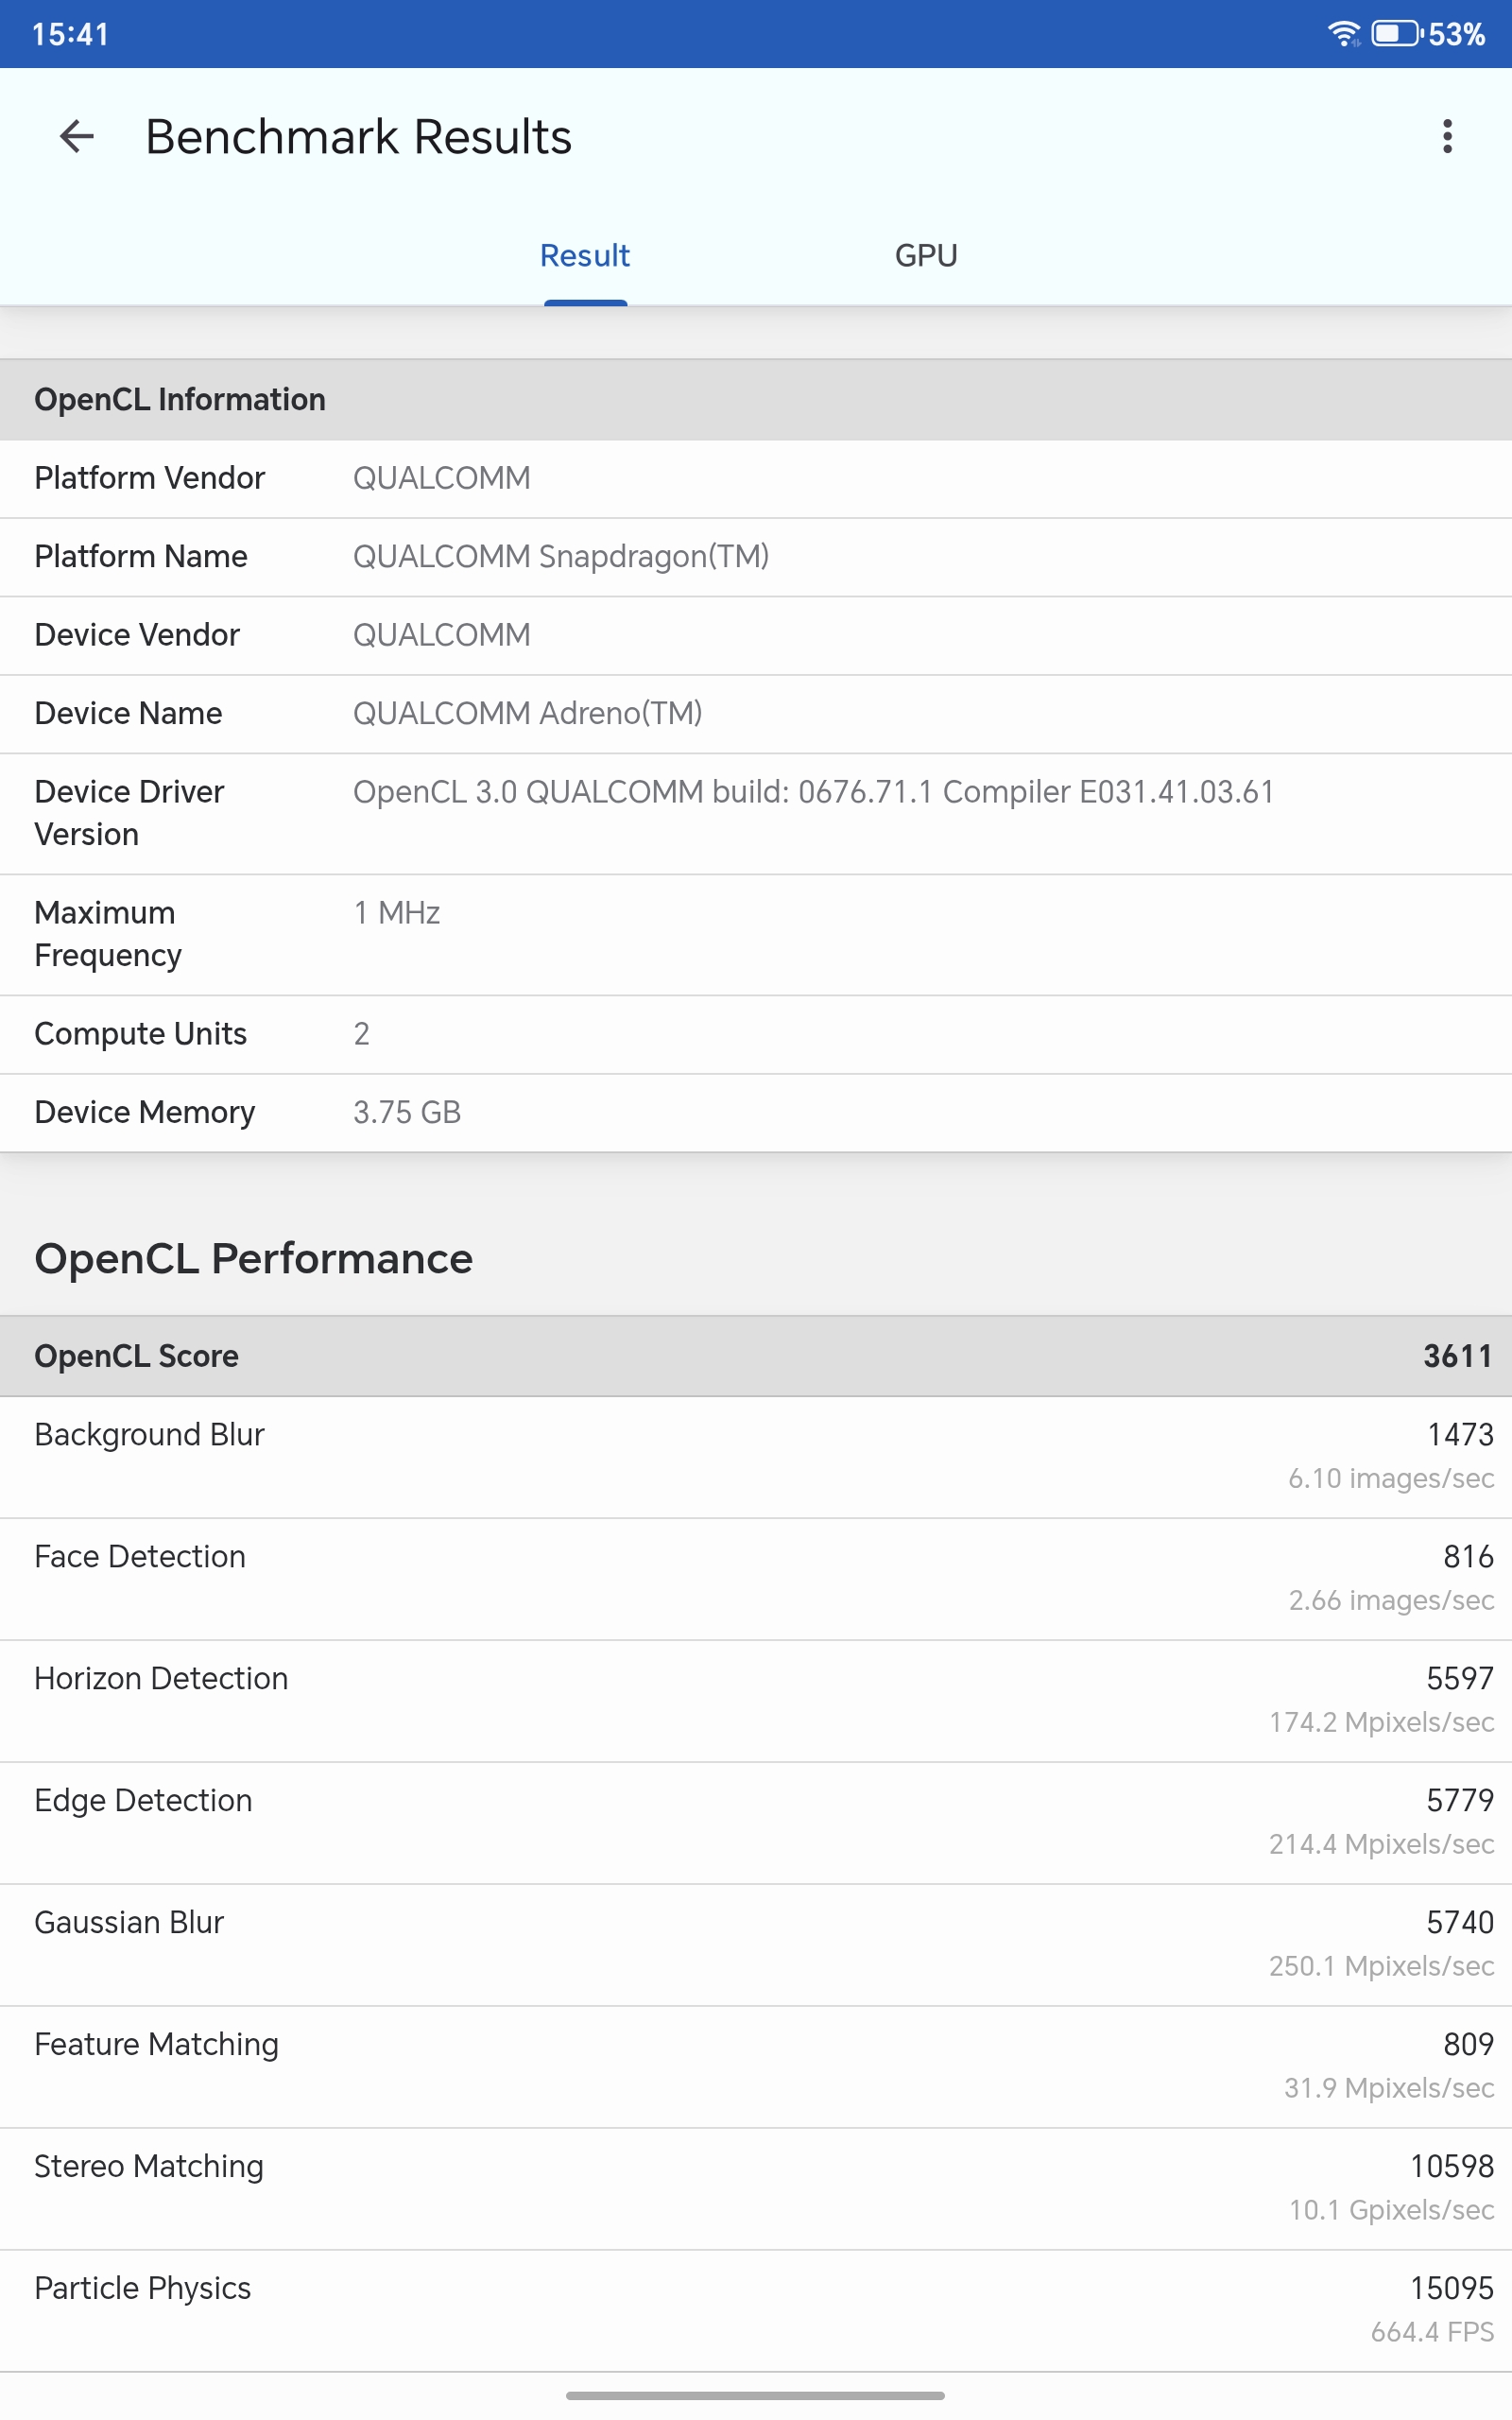Select the Stereo Matching score row
This screenshot has height=2420, width=1512.
click(x=756, y=2188)
